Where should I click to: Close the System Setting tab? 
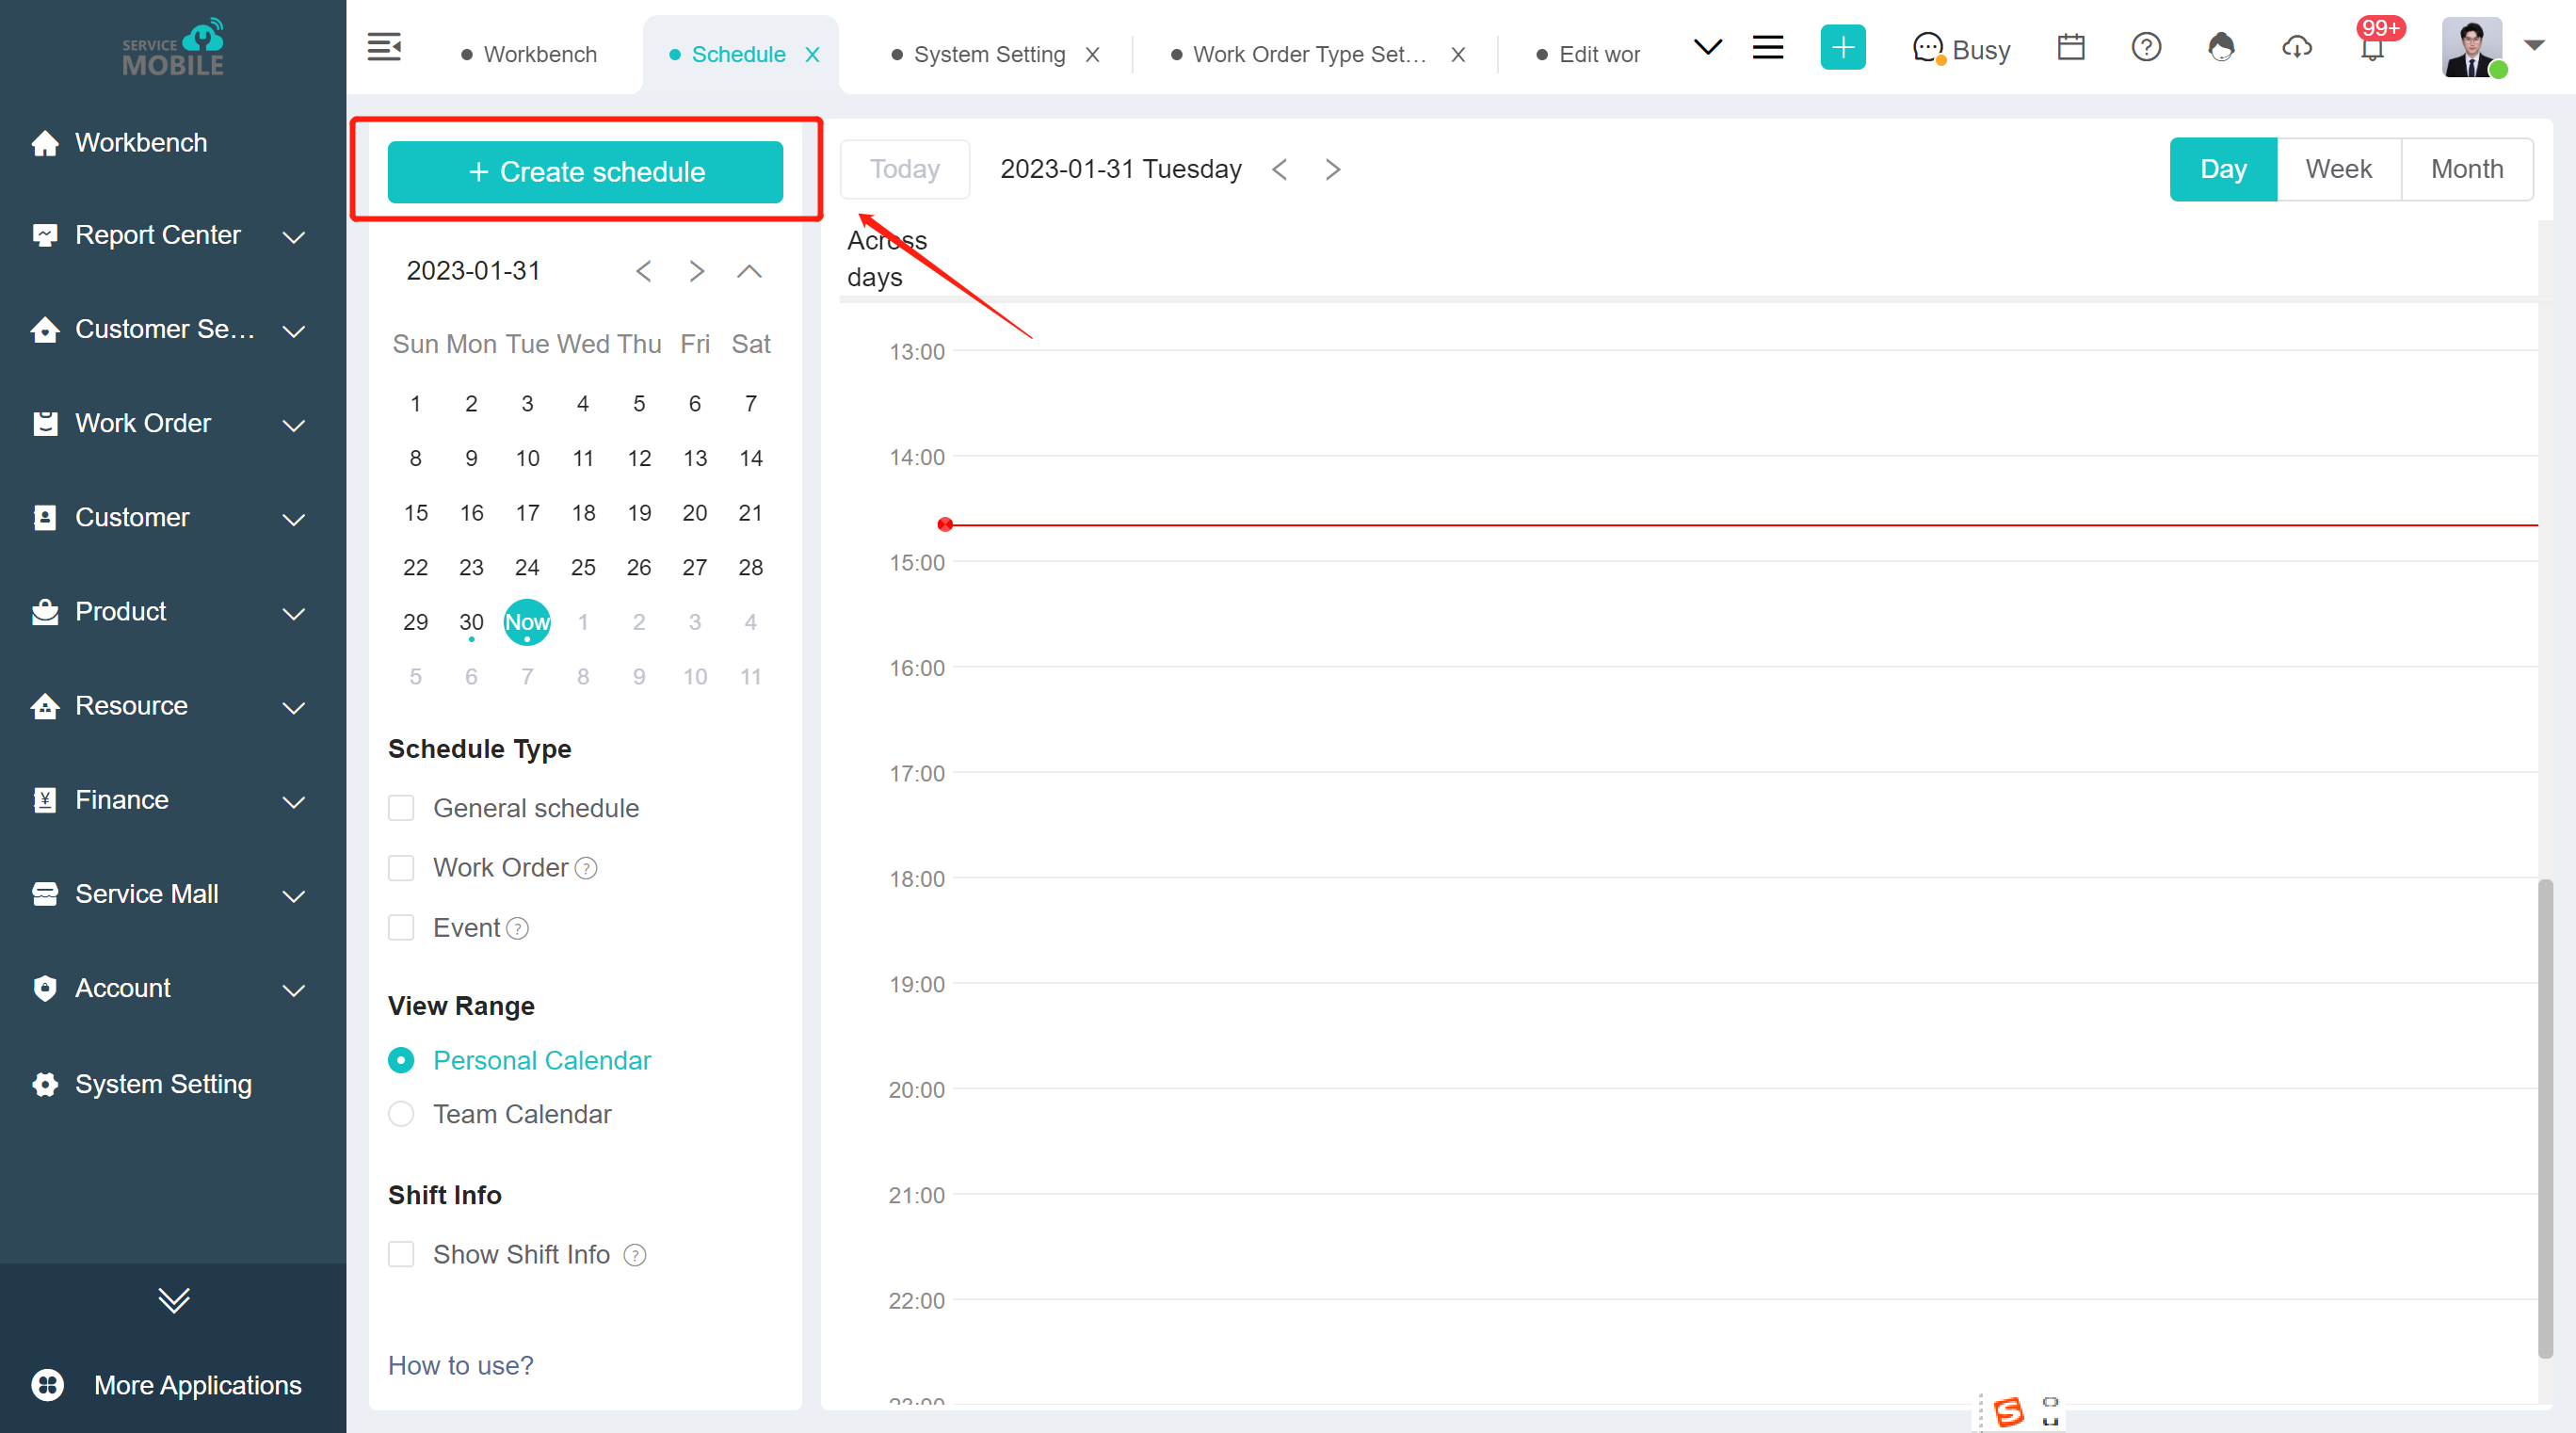coord(1093,55)
